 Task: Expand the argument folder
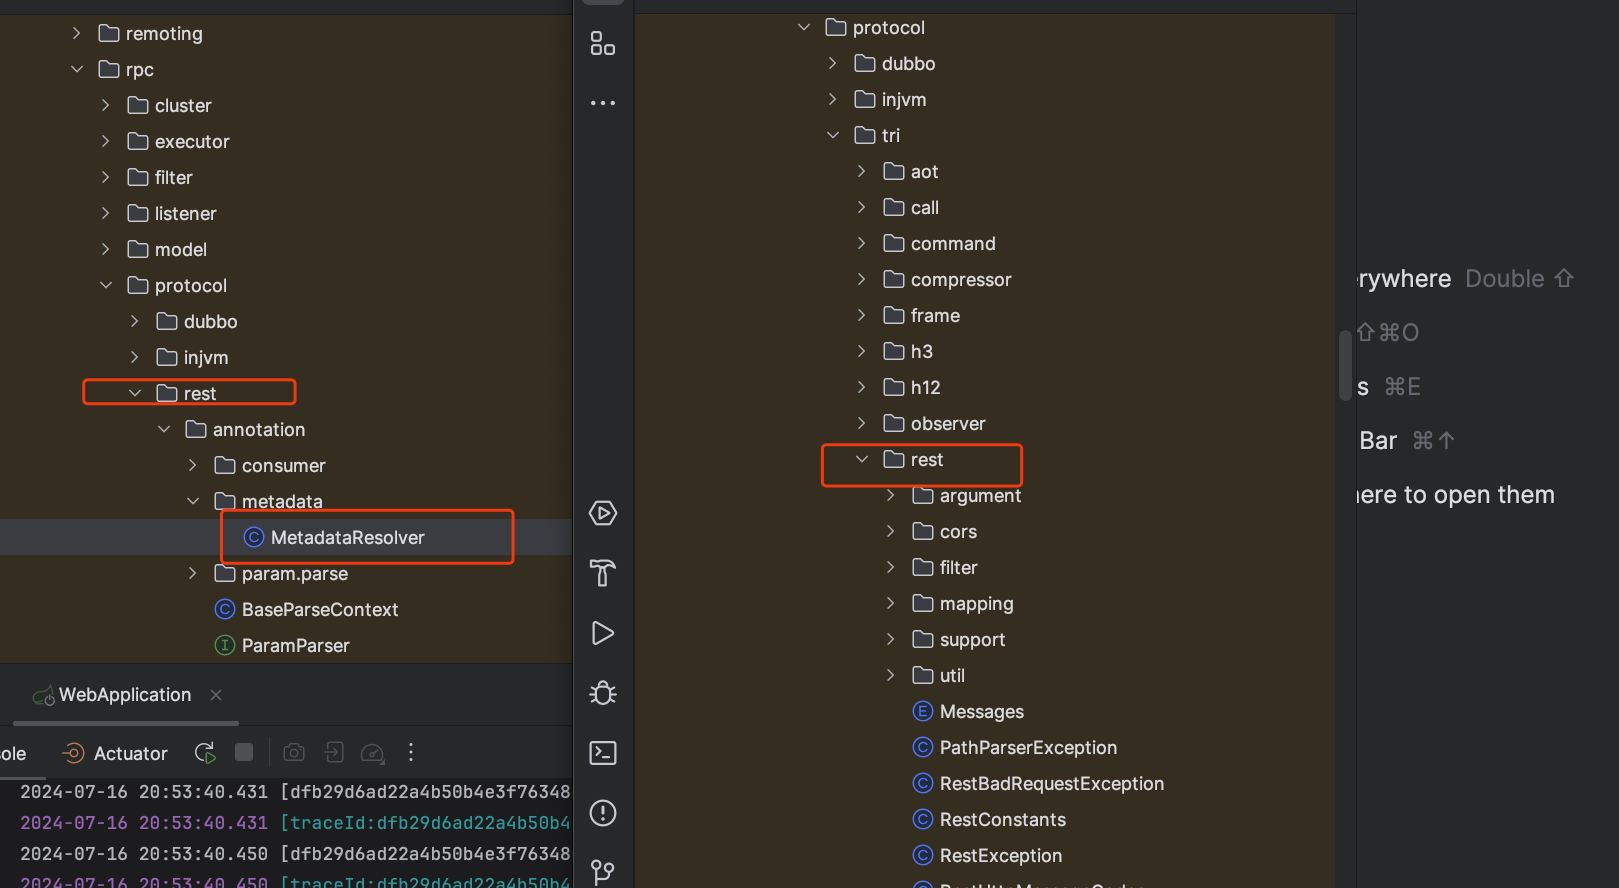(x=890, y=495)
